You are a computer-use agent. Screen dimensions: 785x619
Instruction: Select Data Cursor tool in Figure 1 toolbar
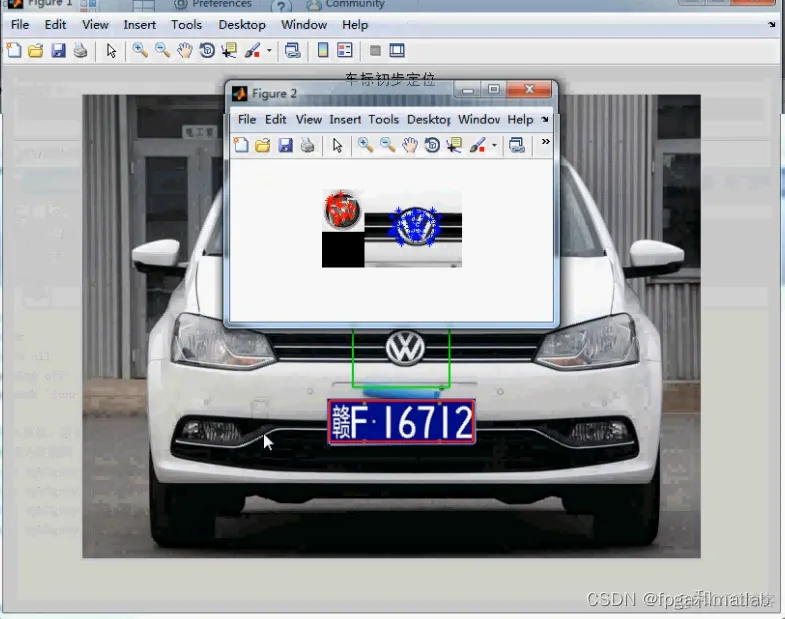(x=229, y=51)
